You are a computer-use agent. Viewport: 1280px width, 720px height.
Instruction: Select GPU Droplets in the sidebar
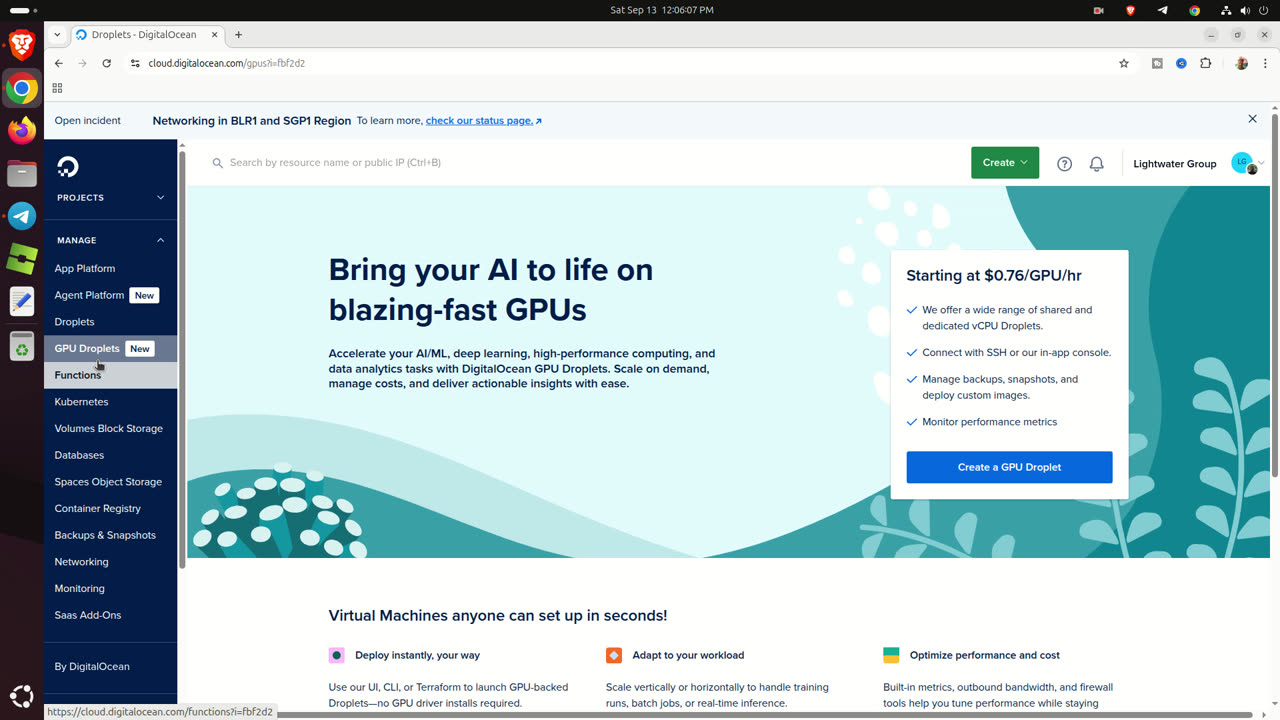[87, 349]
